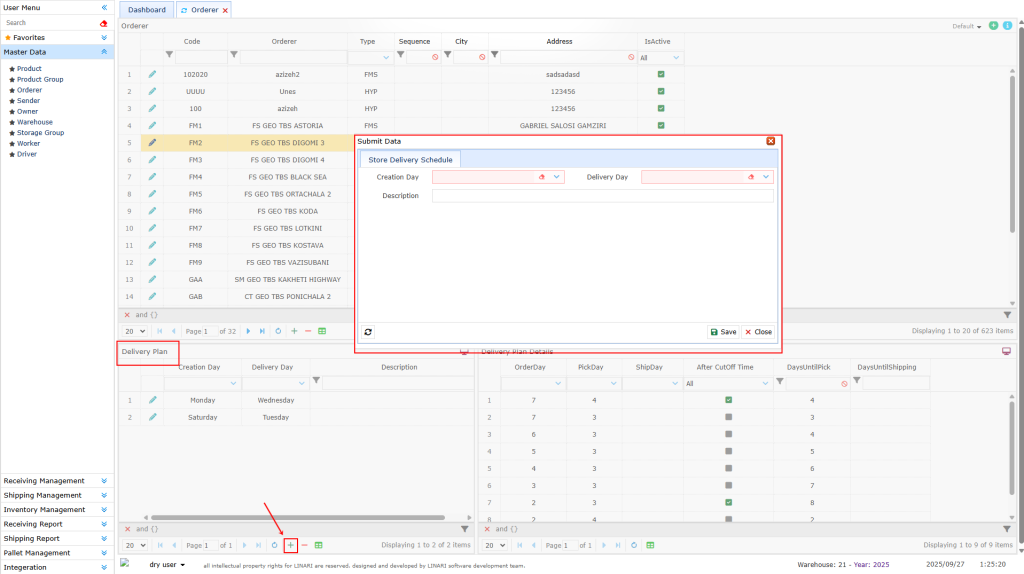Click the add (+) icon in Delivery Plan pager

[x=290, y=545]
